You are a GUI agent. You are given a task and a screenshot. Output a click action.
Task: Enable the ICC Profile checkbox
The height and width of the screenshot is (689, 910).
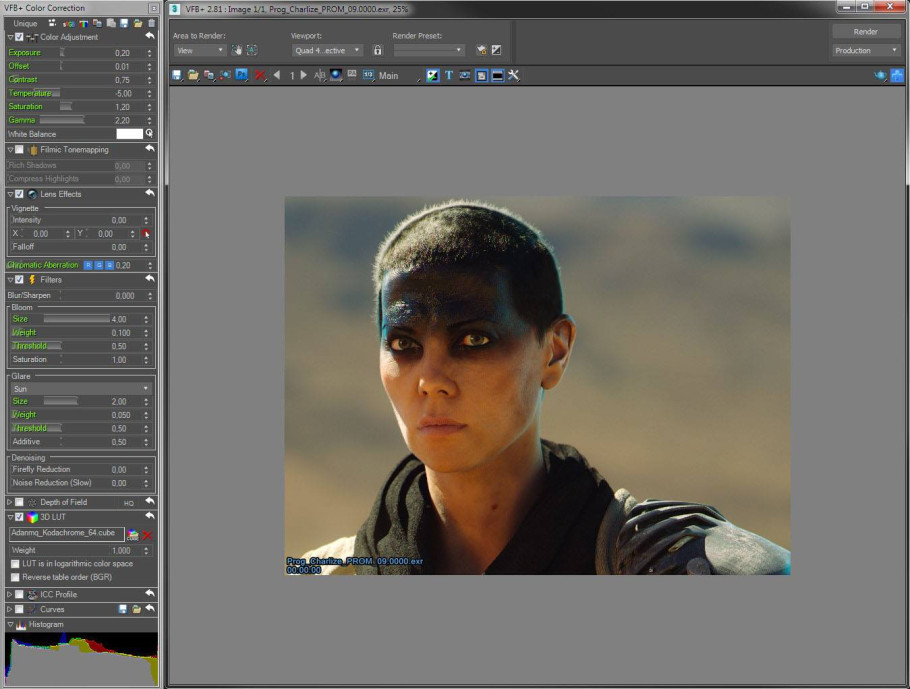coord(19,594)
